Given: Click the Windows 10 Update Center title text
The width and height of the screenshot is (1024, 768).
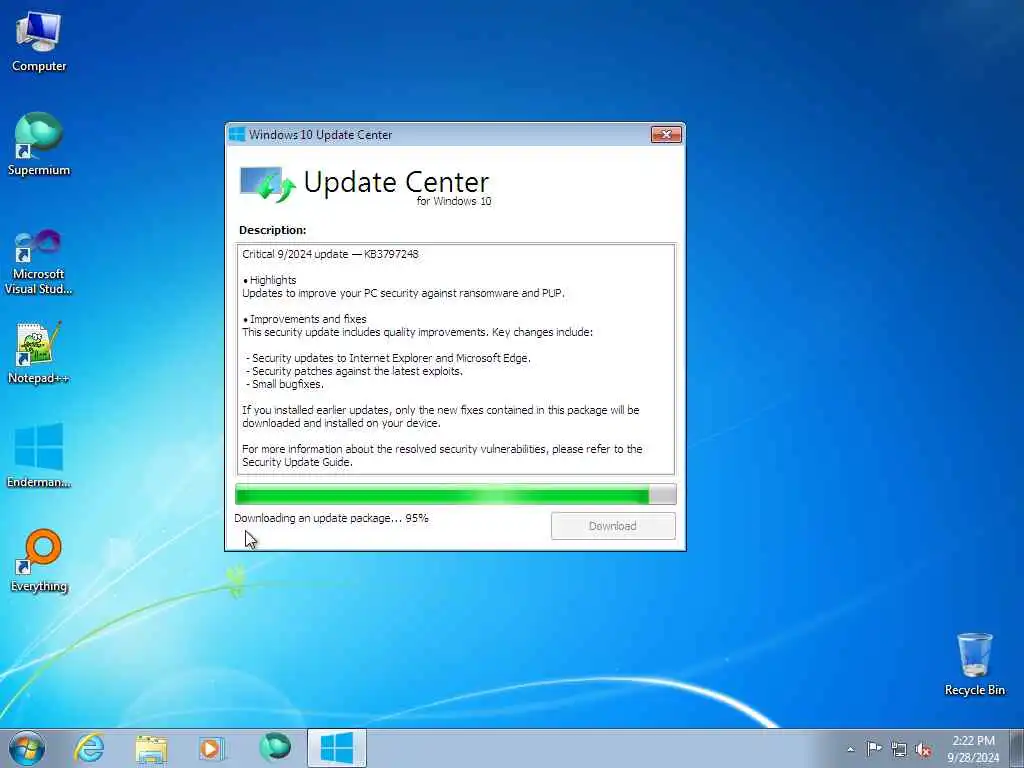Looking at the screenshot, I should [x=320, y=135].
